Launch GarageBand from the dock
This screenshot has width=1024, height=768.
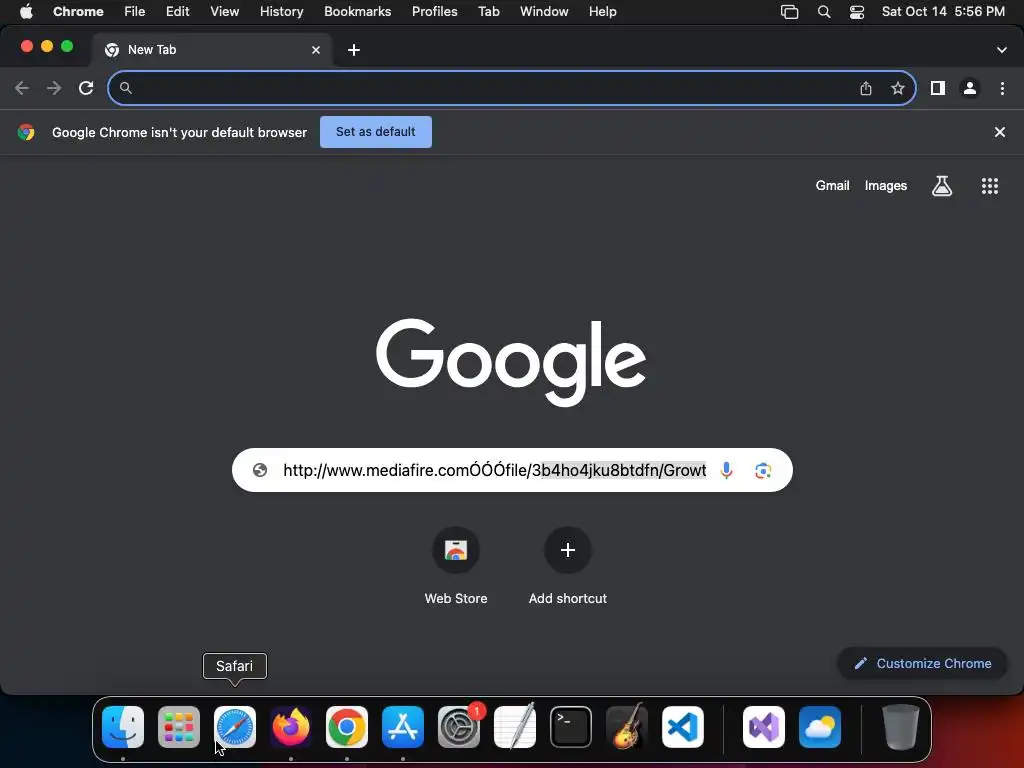click(x=627, y=727)
